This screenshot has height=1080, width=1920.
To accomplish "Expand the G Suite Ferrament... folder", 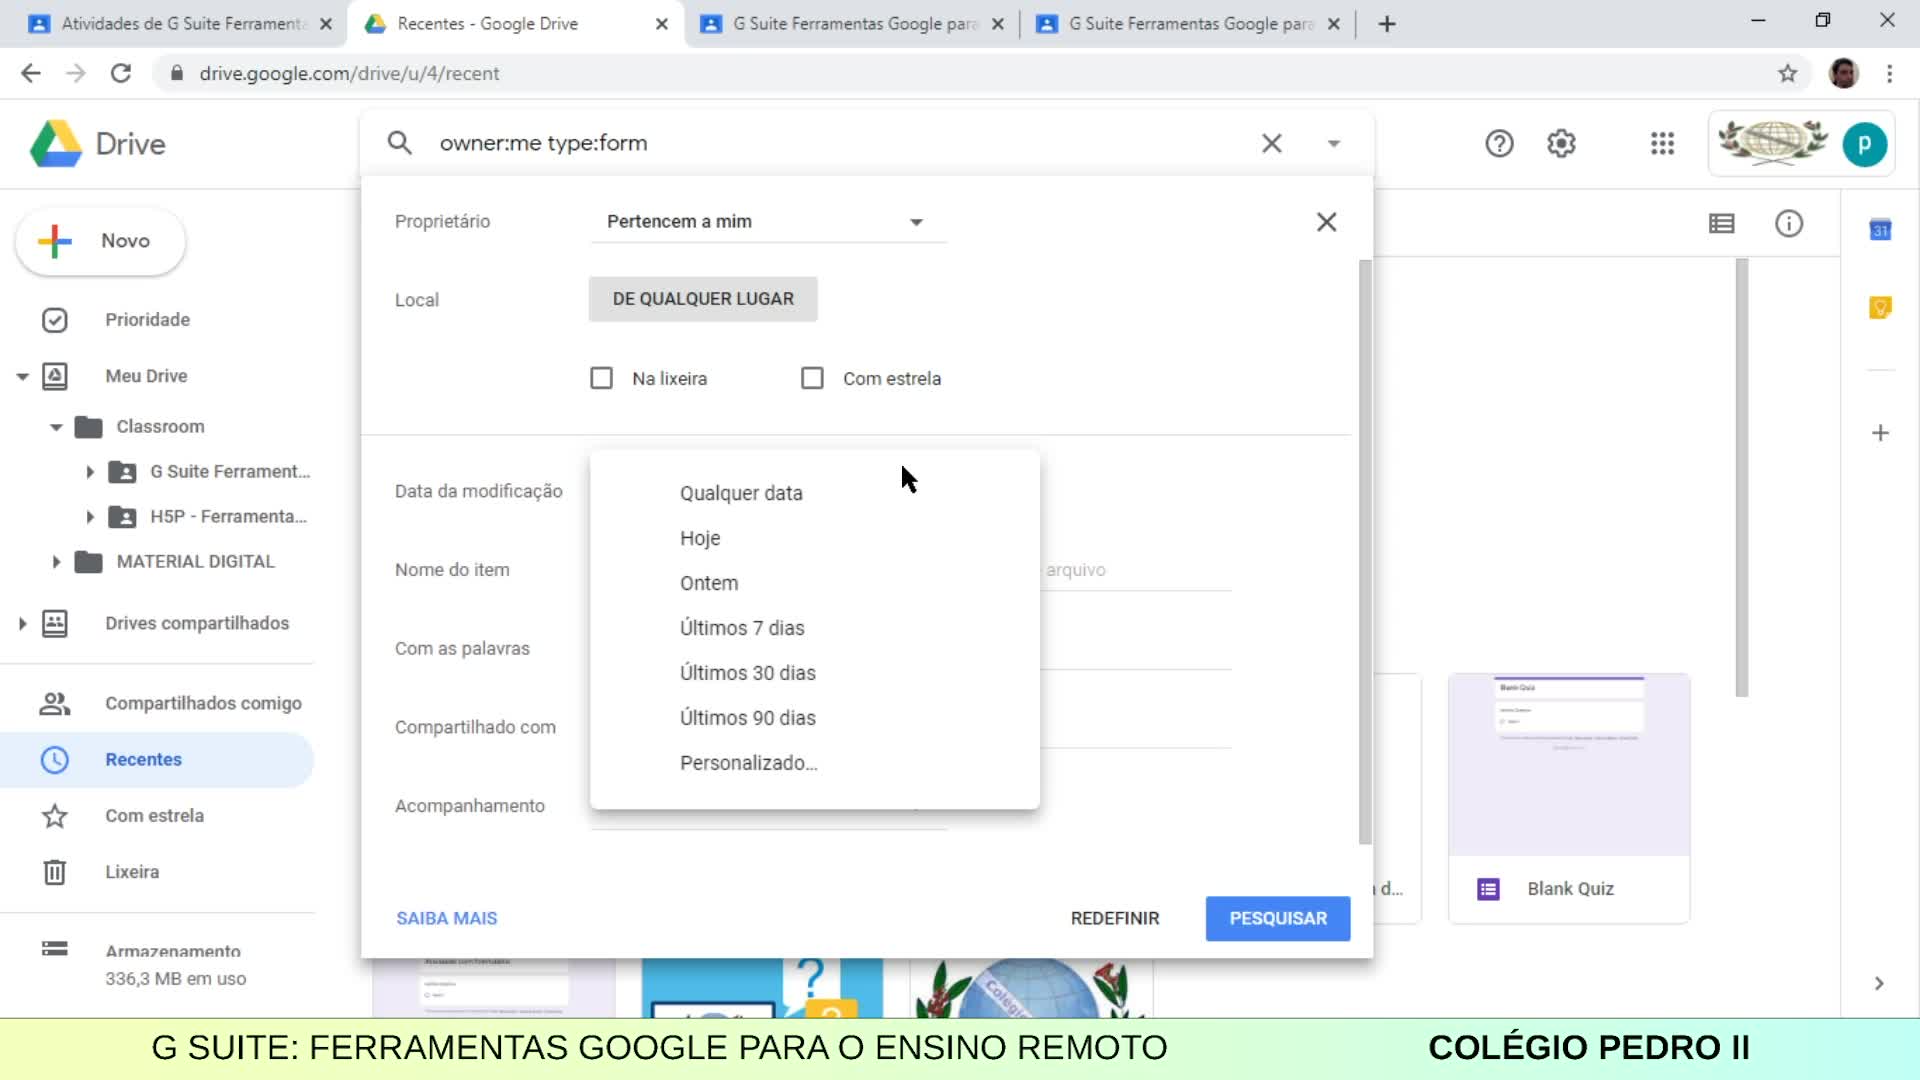I will click(x=90, y=472).
